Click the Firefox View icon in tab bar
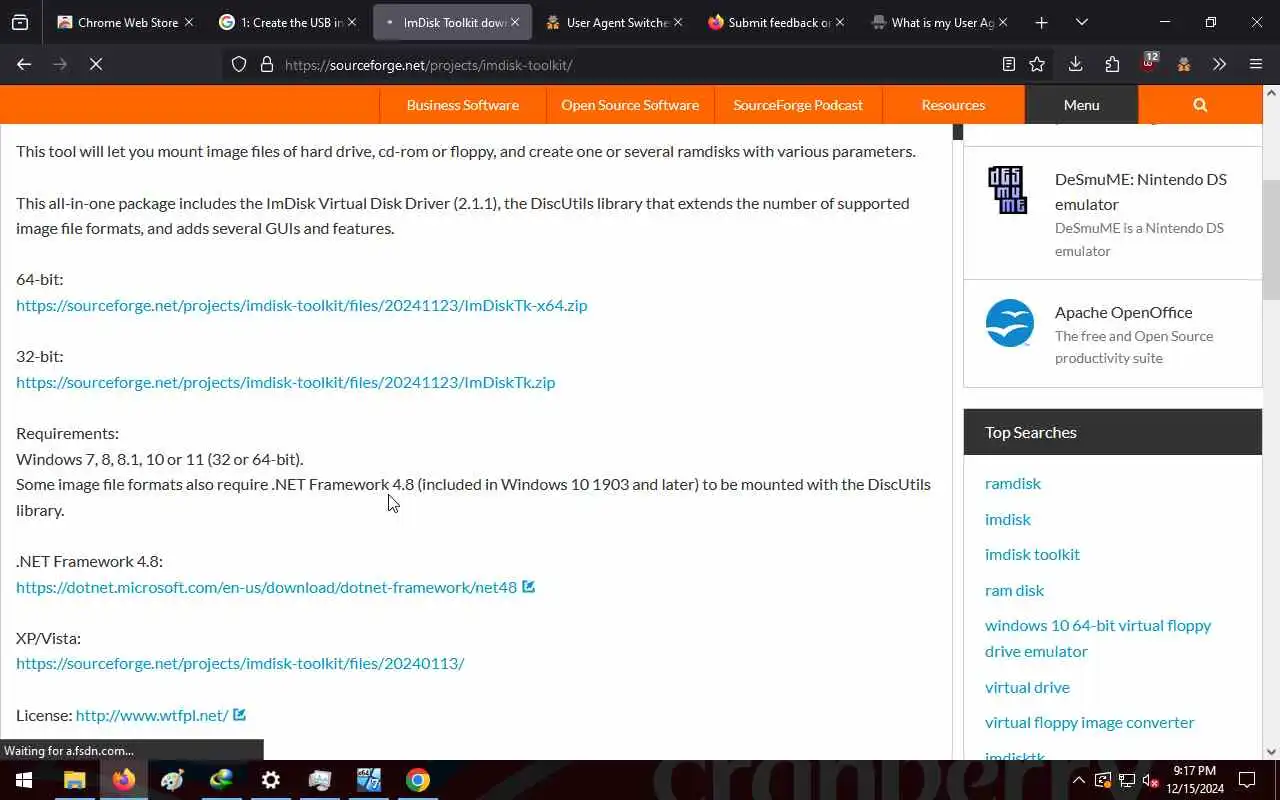The height and width of the screenshot is (800, 1280). pos(20,22)
